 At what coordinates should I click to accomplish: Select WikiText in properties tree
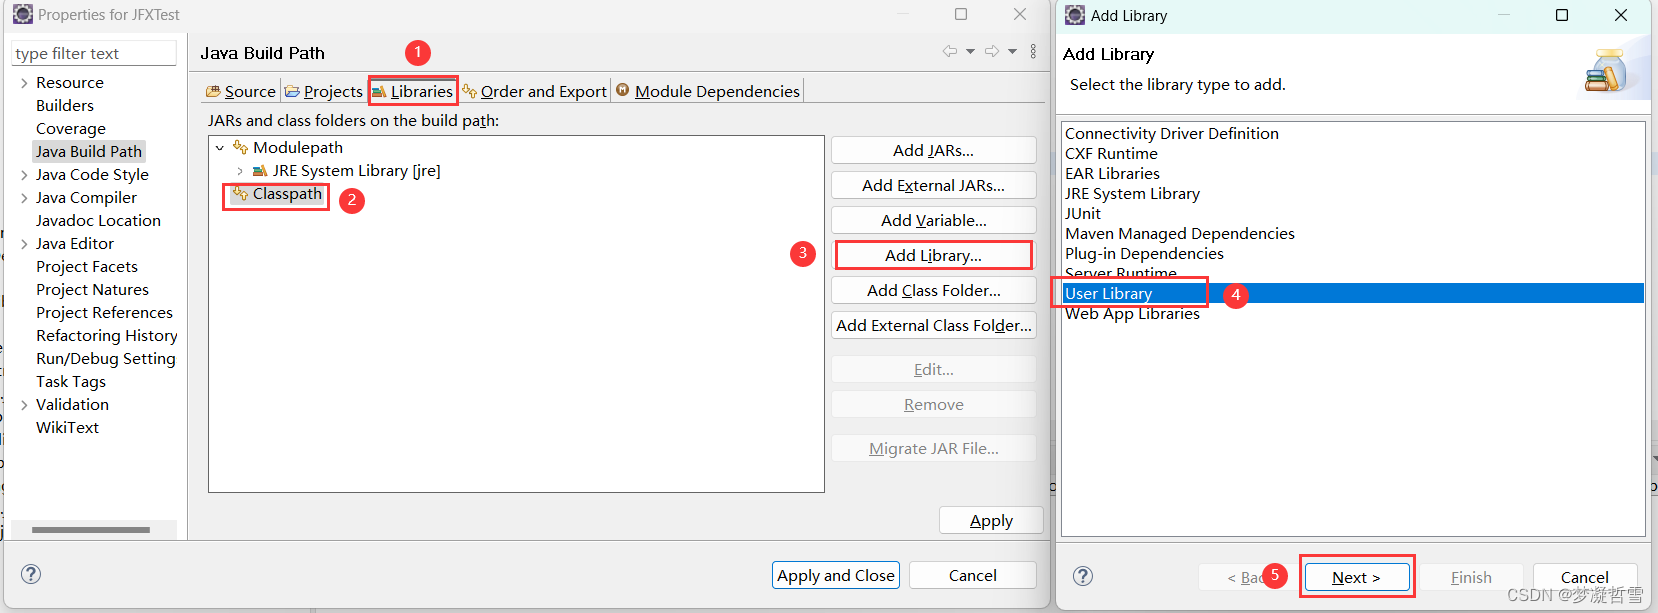(67, 427)
